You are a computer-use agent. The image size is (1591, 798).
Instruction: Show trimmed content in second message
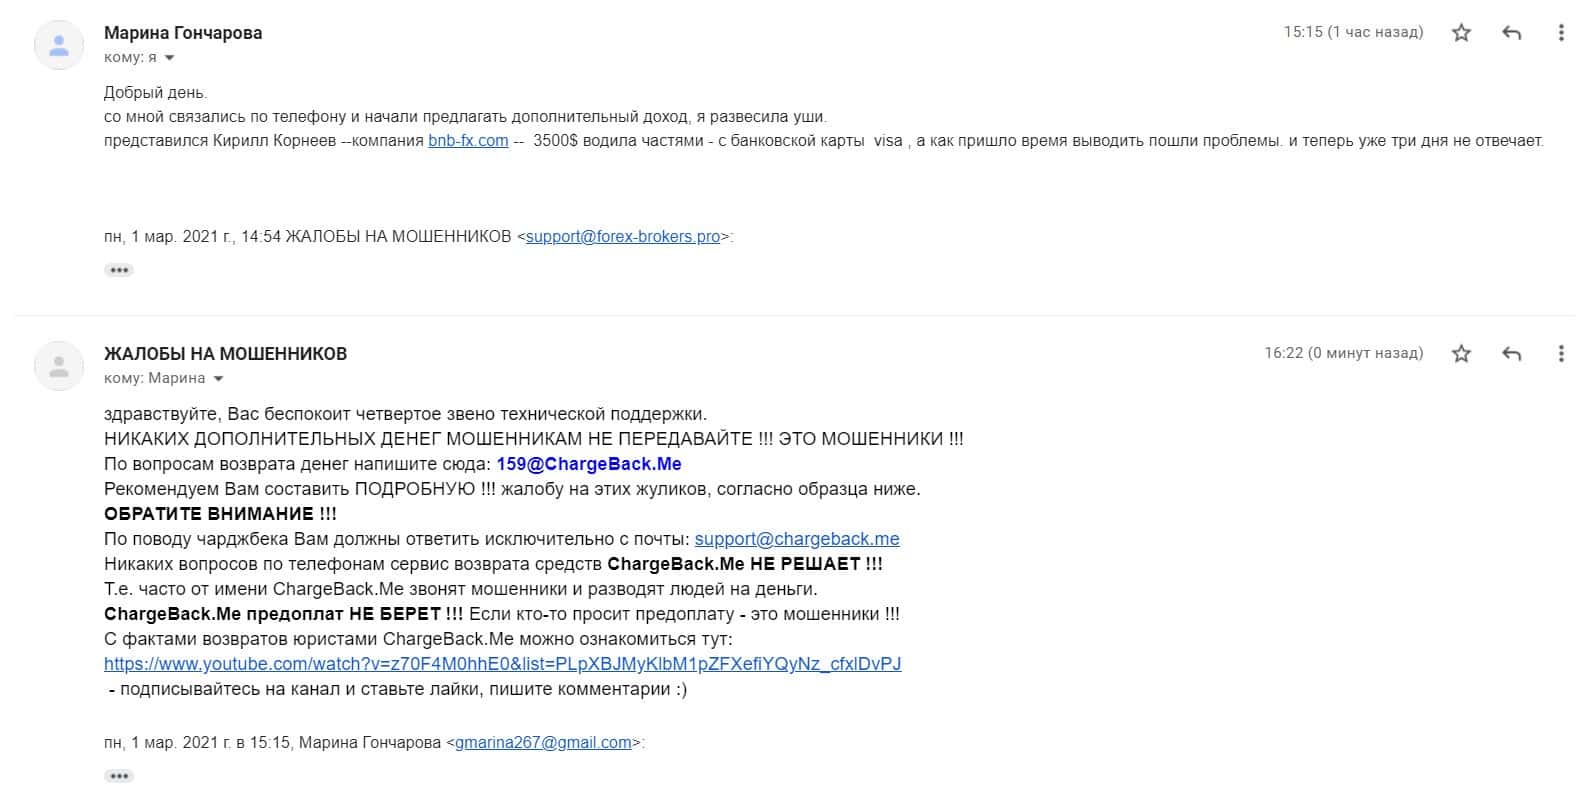(x=119, y=776)
